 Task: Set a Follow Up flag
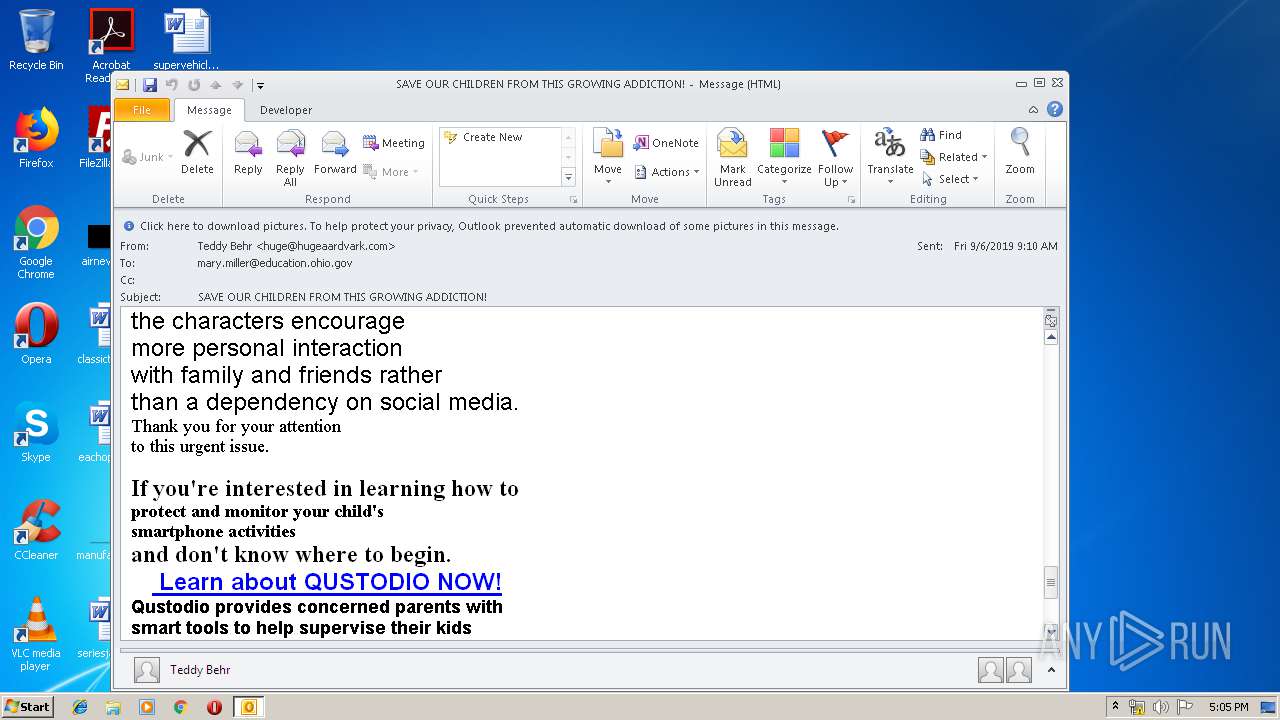pyautogui.click(x=835, y=158)
